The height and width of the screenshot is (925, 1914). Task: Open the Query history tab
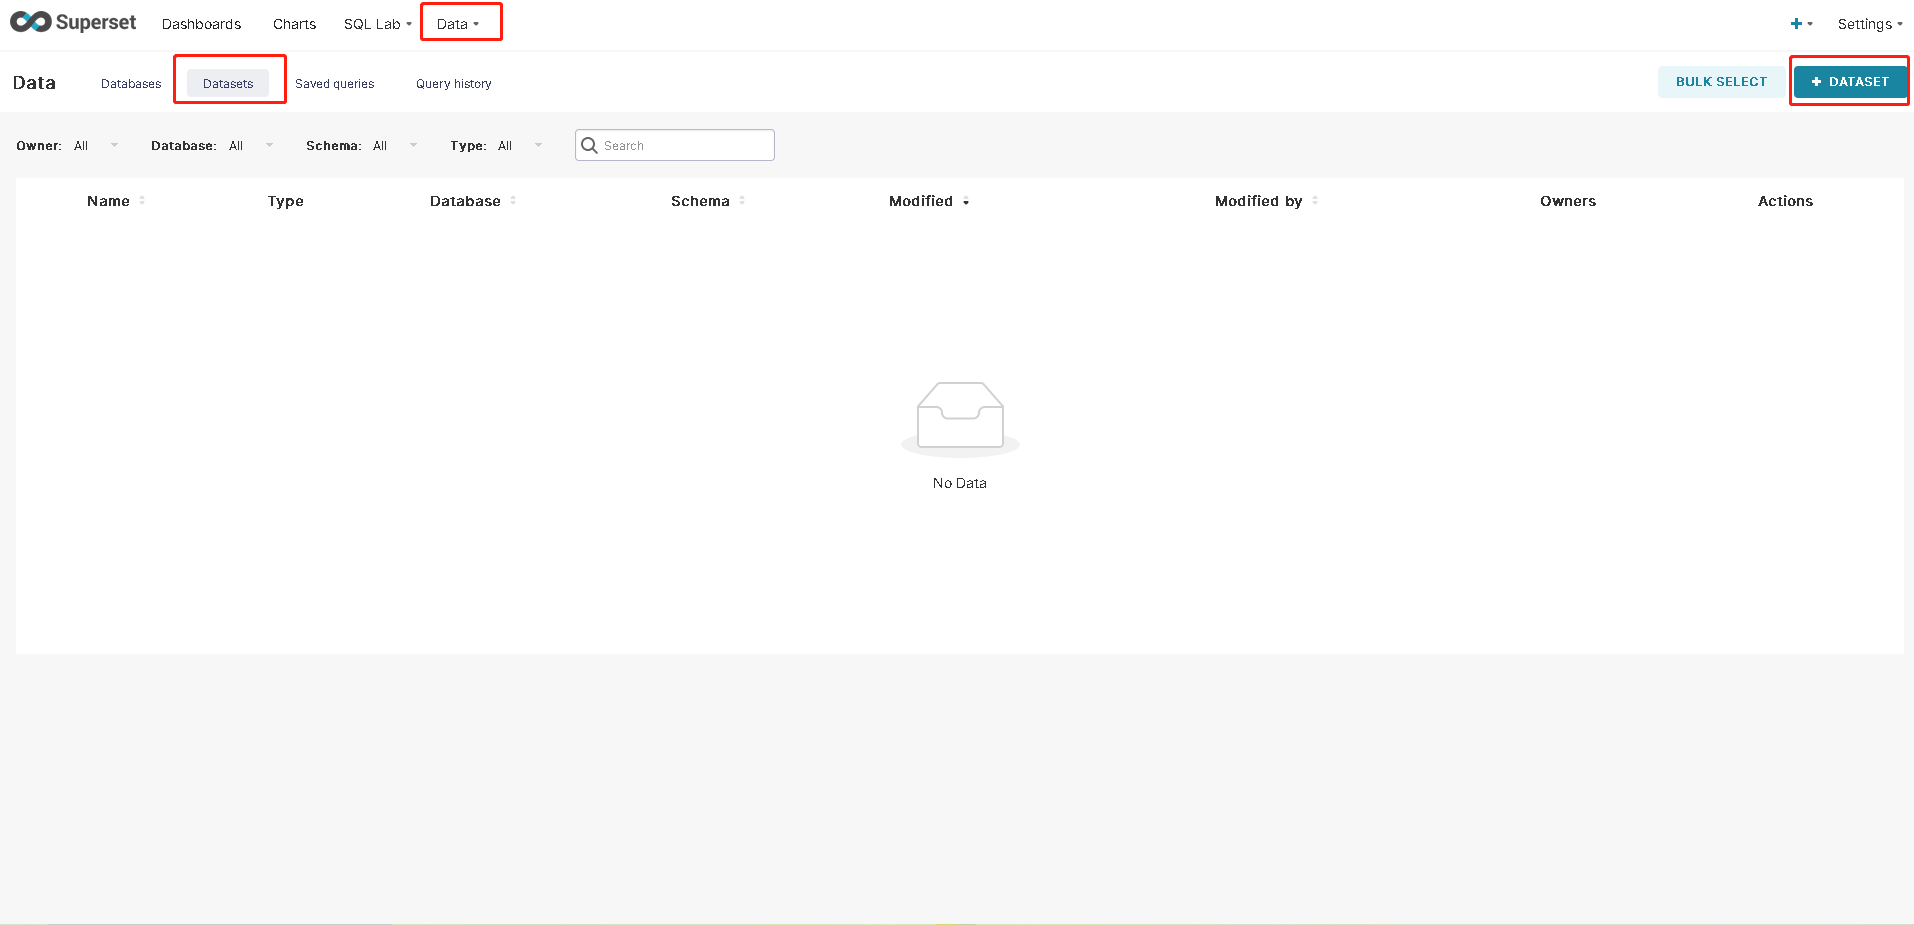(x=453, y=83)
